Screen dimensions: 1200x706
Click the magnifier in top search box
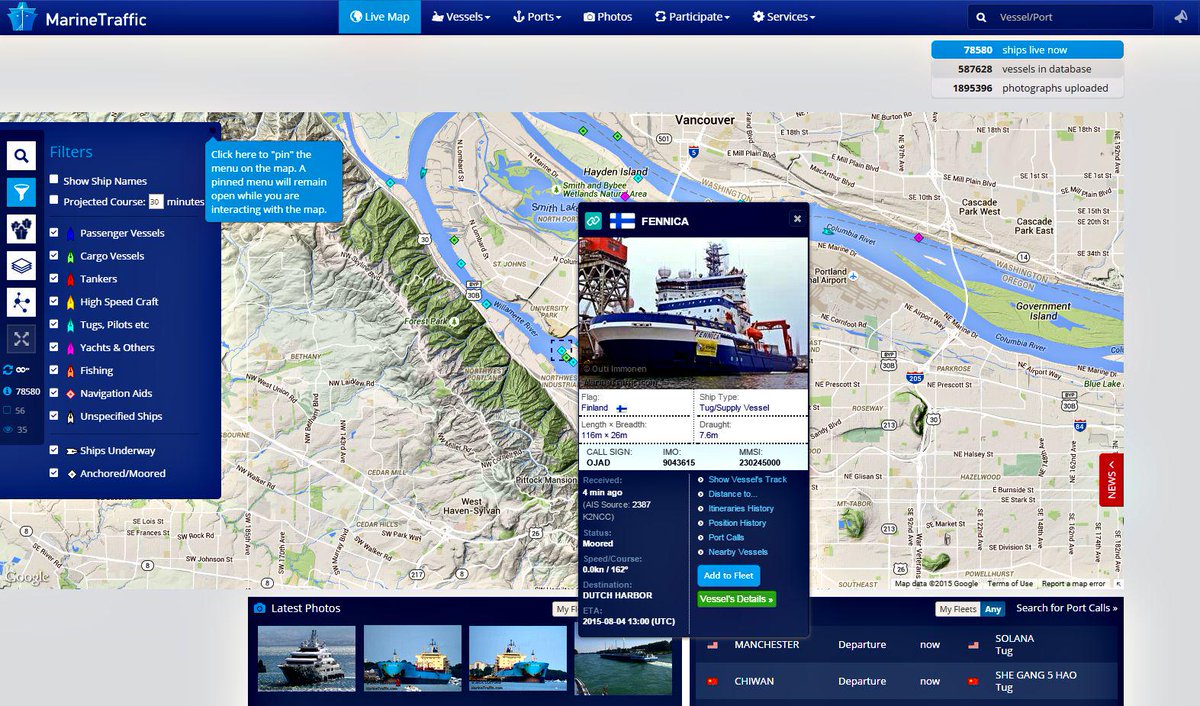[983, 17]
